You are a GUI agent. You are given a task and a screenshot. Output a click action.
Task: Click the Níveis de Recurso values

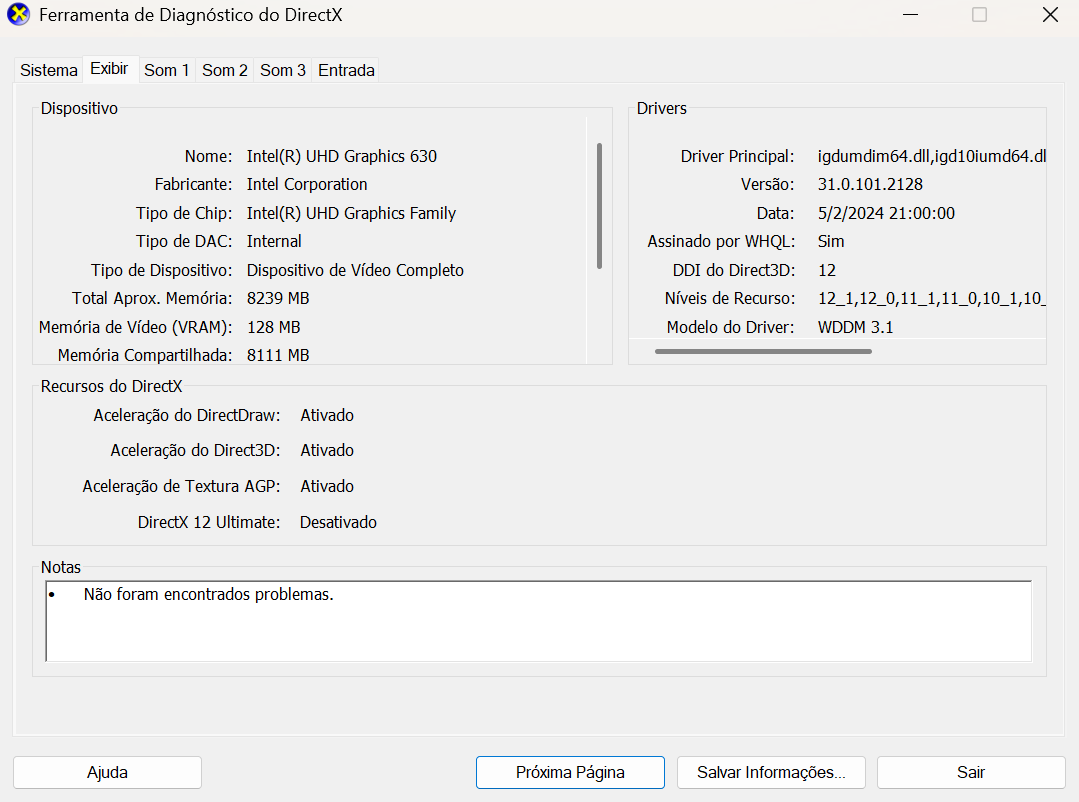pyautogui.click(x=932, y=299)
